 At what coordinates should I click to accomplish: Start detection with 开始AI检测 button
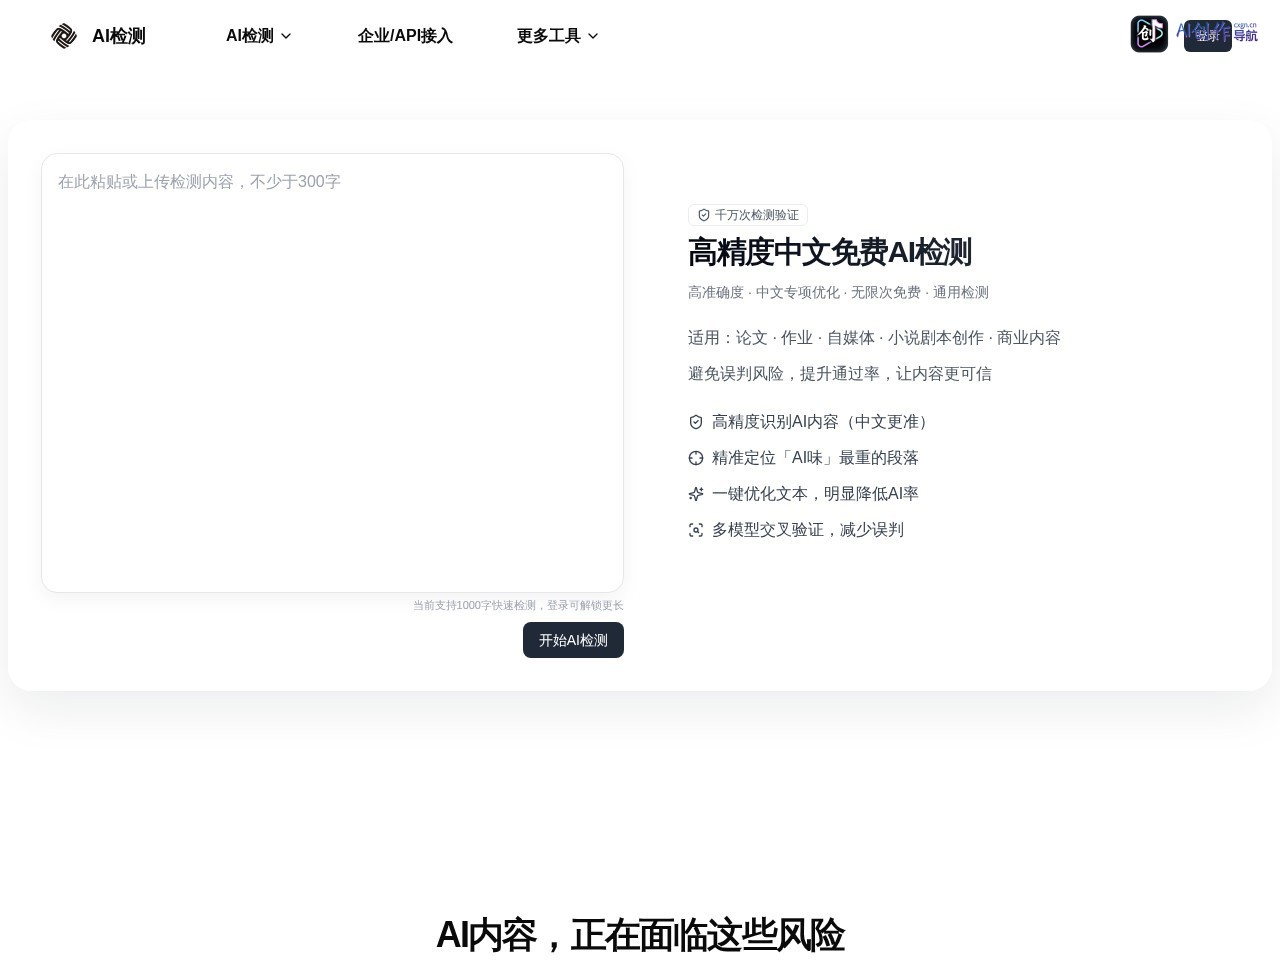(x=573, y=640)
